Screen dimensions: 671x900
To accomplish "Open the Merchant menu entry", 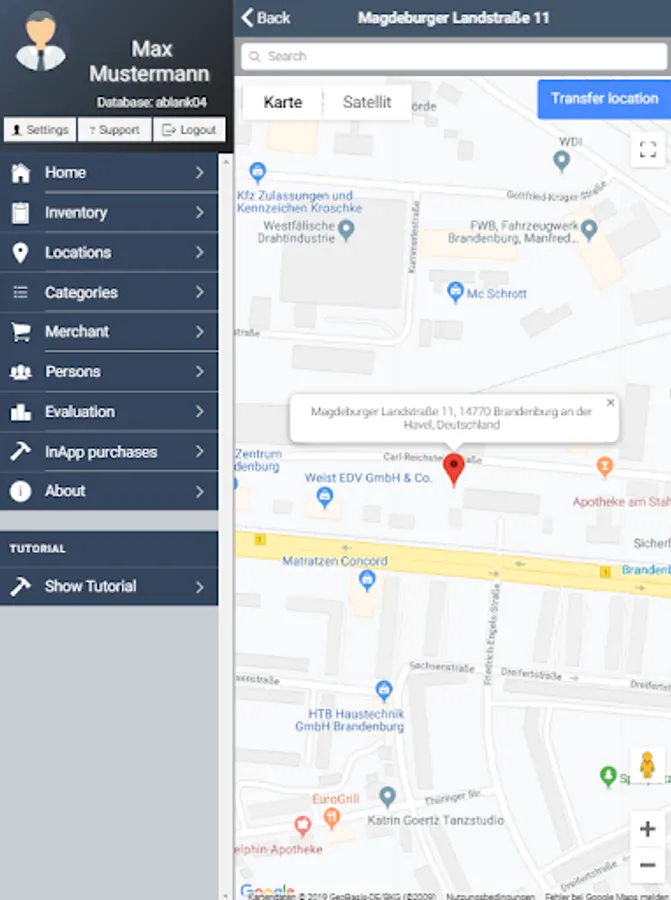I will click(x=109, y=332).
